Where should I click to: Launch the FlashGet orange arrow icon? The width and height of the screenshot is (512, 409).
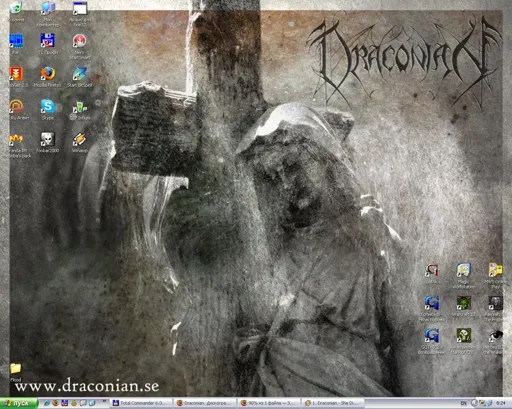pyautogui.click(x=16, y=73)
